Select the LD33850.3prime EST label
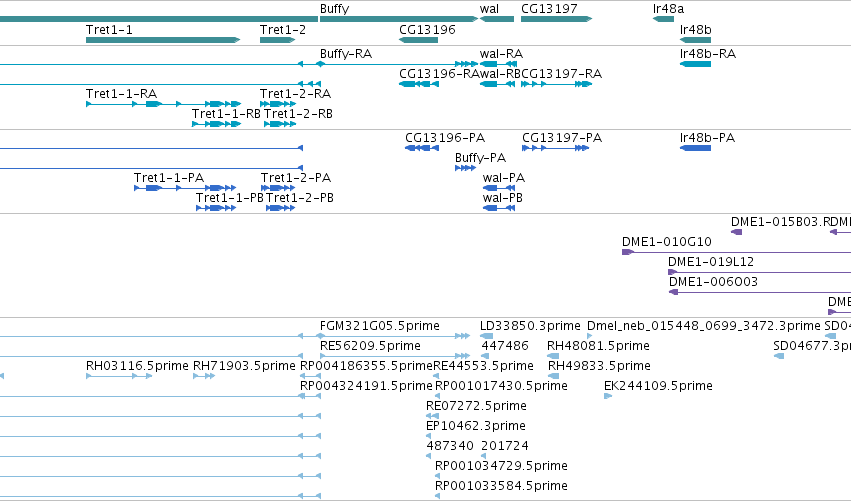This screenshot has height=501, width=851. click(530, 326)
